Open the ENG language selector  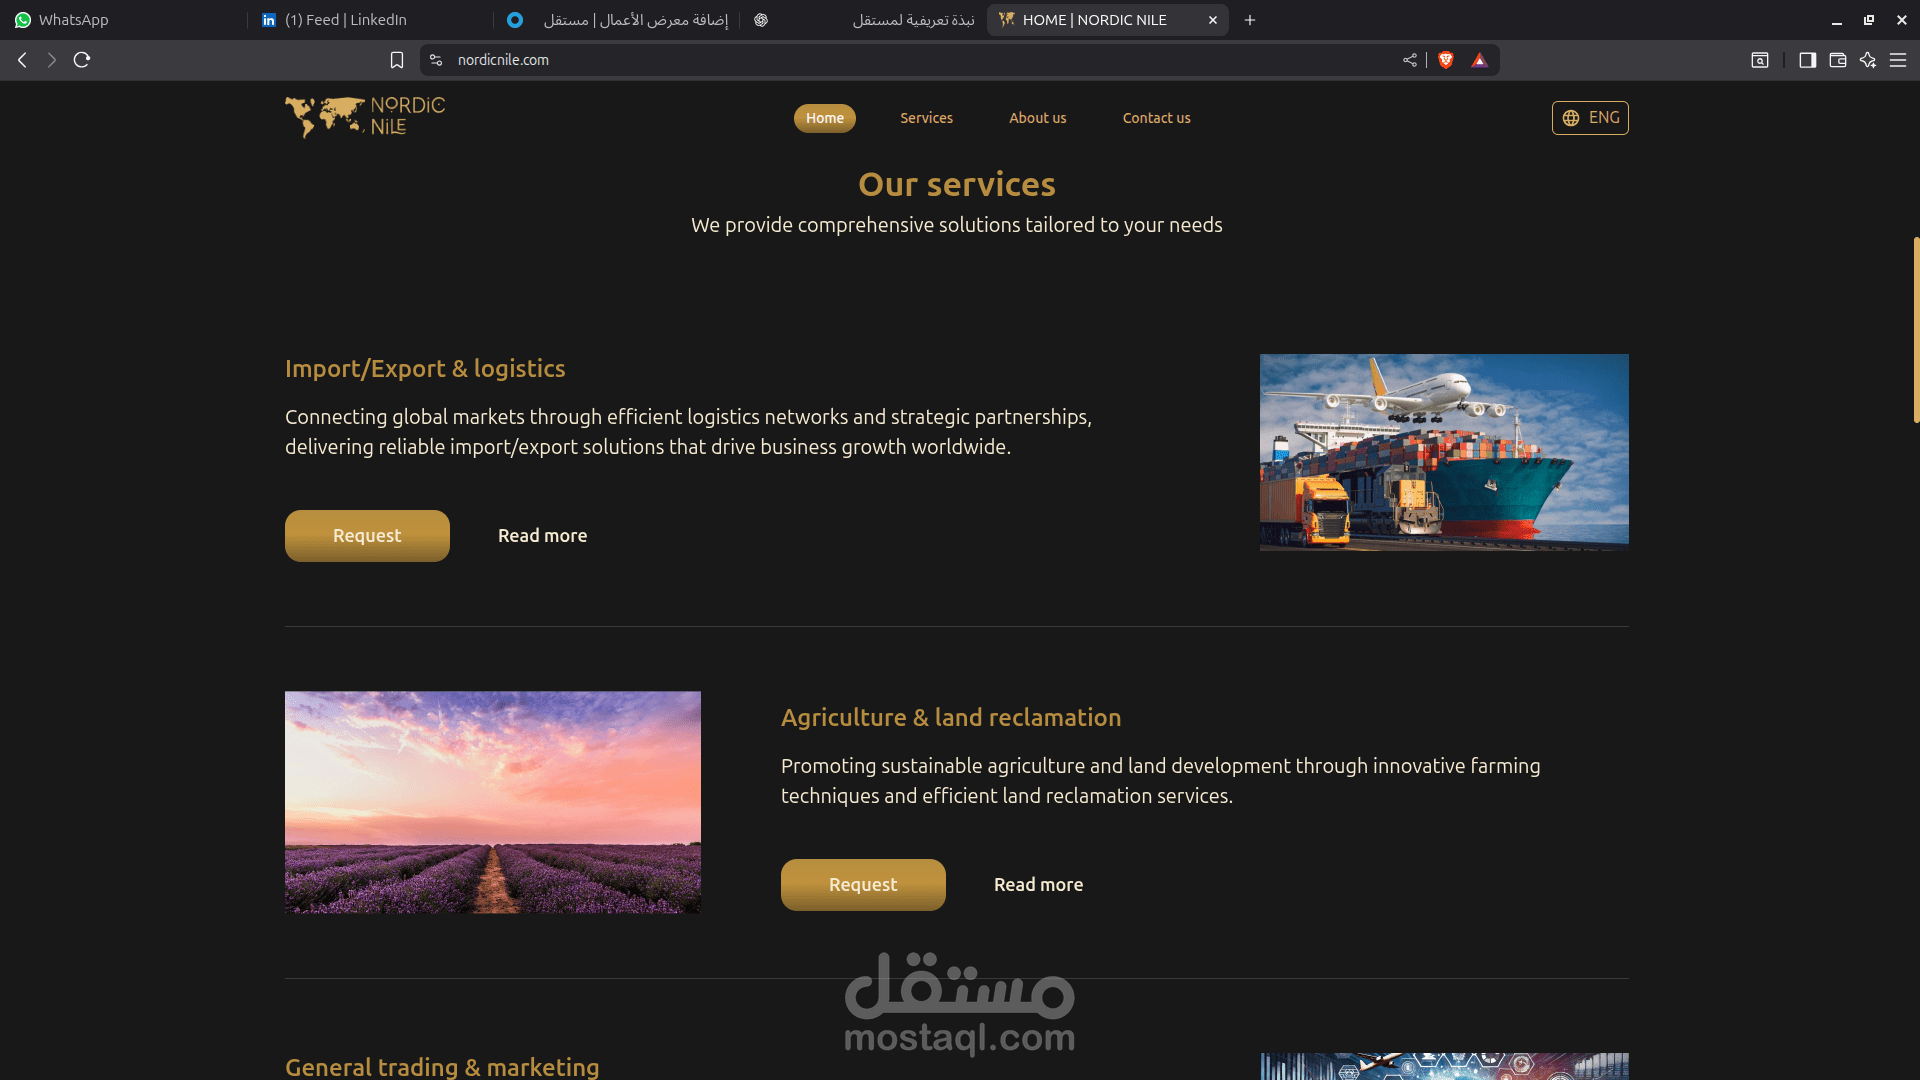(1590, 118)
